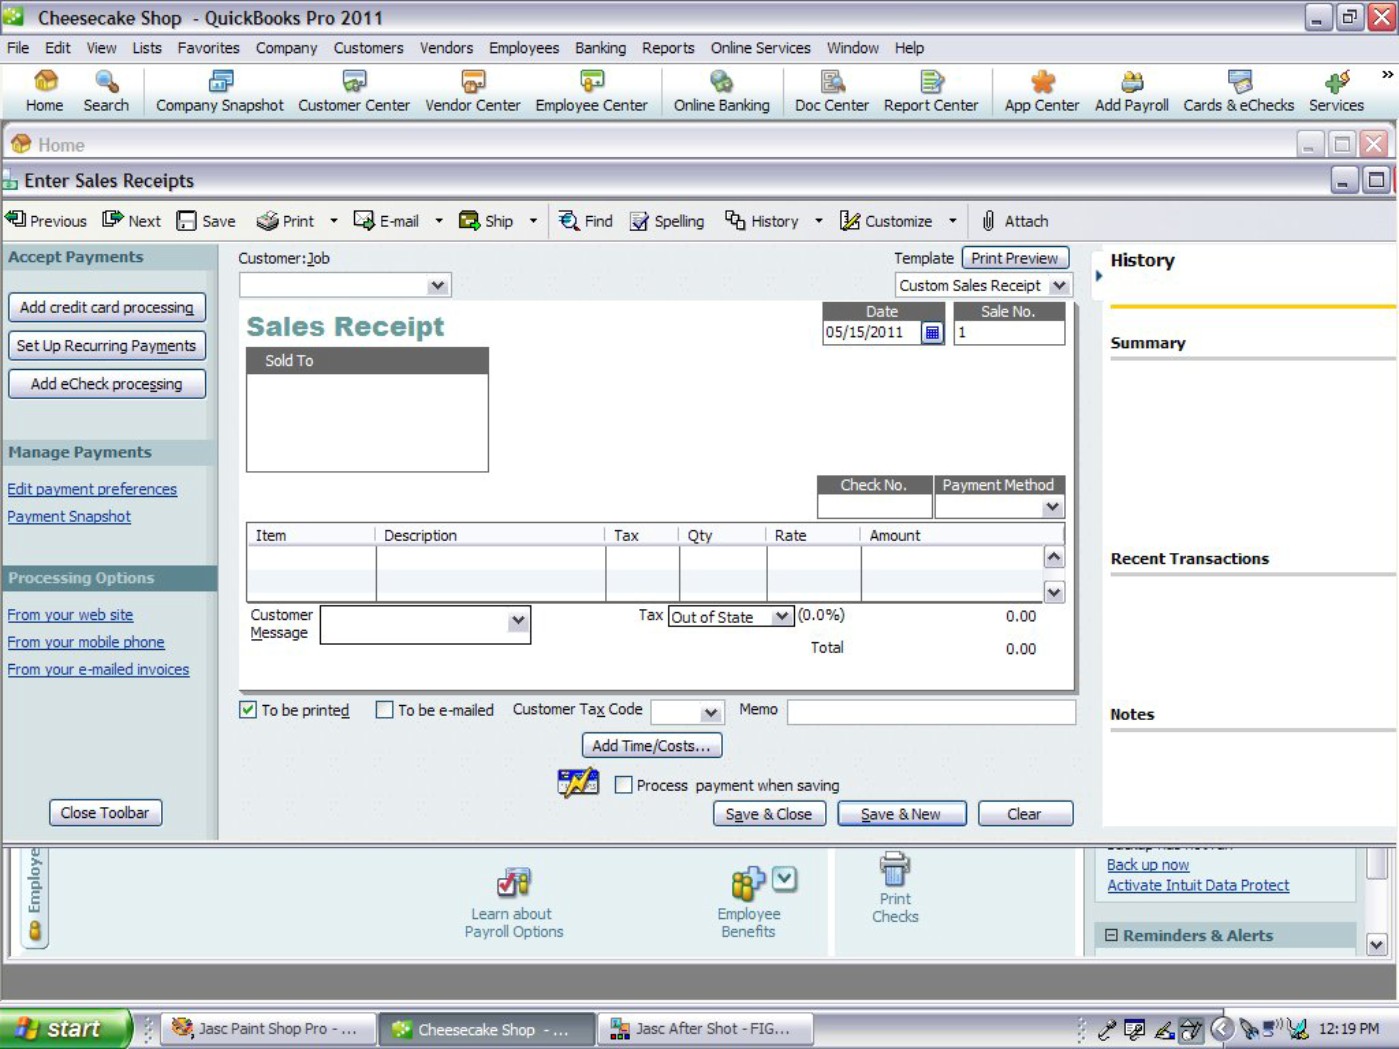The height and width of the screenshot is (1049, 1399).
Task: Enable Process payment when saving
Action: click(624, 785)
